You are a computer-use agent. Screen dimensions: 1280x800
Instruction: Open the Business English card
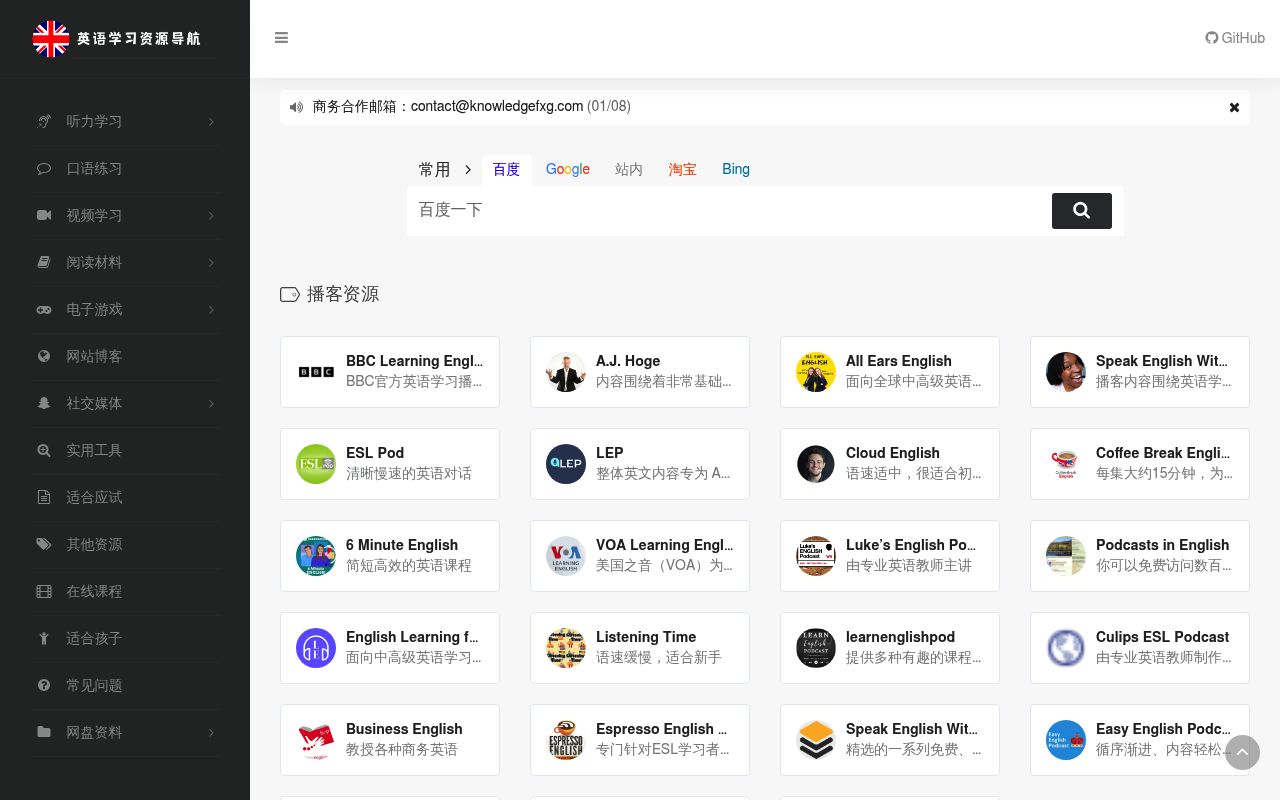click(x=390, y=740)
